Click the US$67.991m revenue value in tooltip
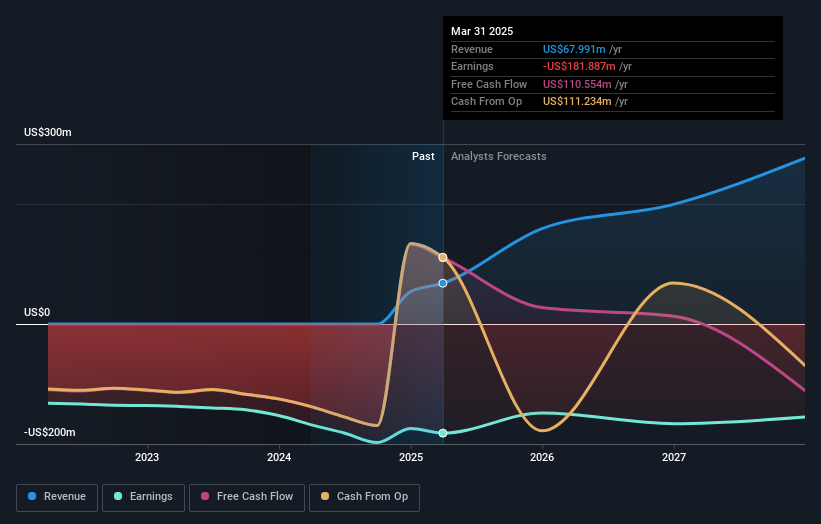The image size is (821, 524). [x=574, y=49]
